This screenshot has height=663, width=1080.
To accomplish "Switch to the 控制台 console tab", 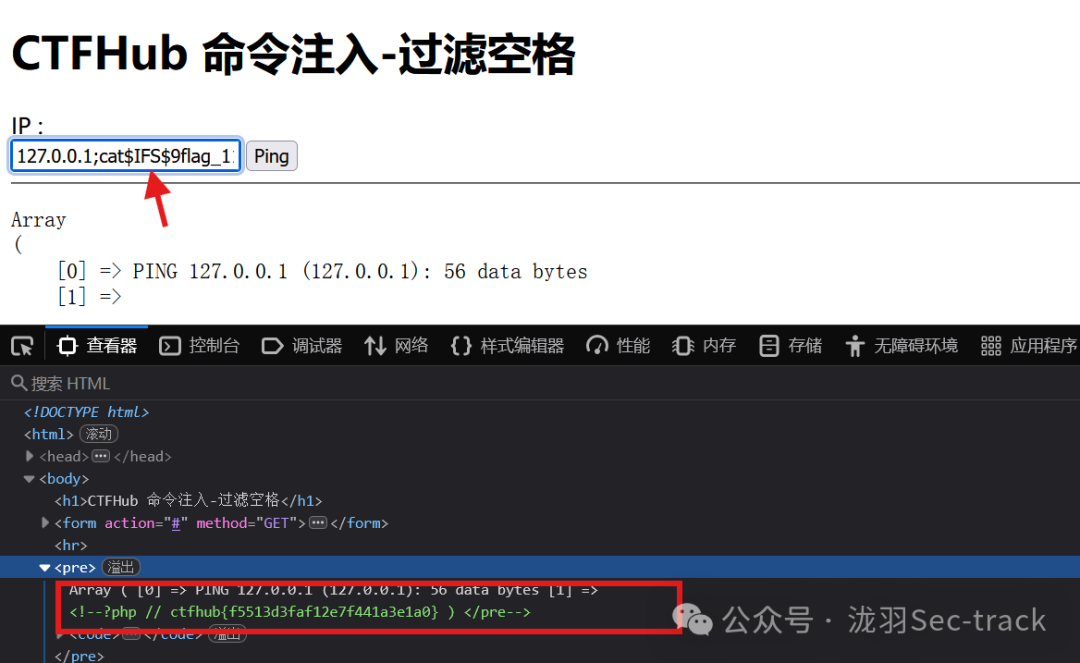I will point(199,346).
